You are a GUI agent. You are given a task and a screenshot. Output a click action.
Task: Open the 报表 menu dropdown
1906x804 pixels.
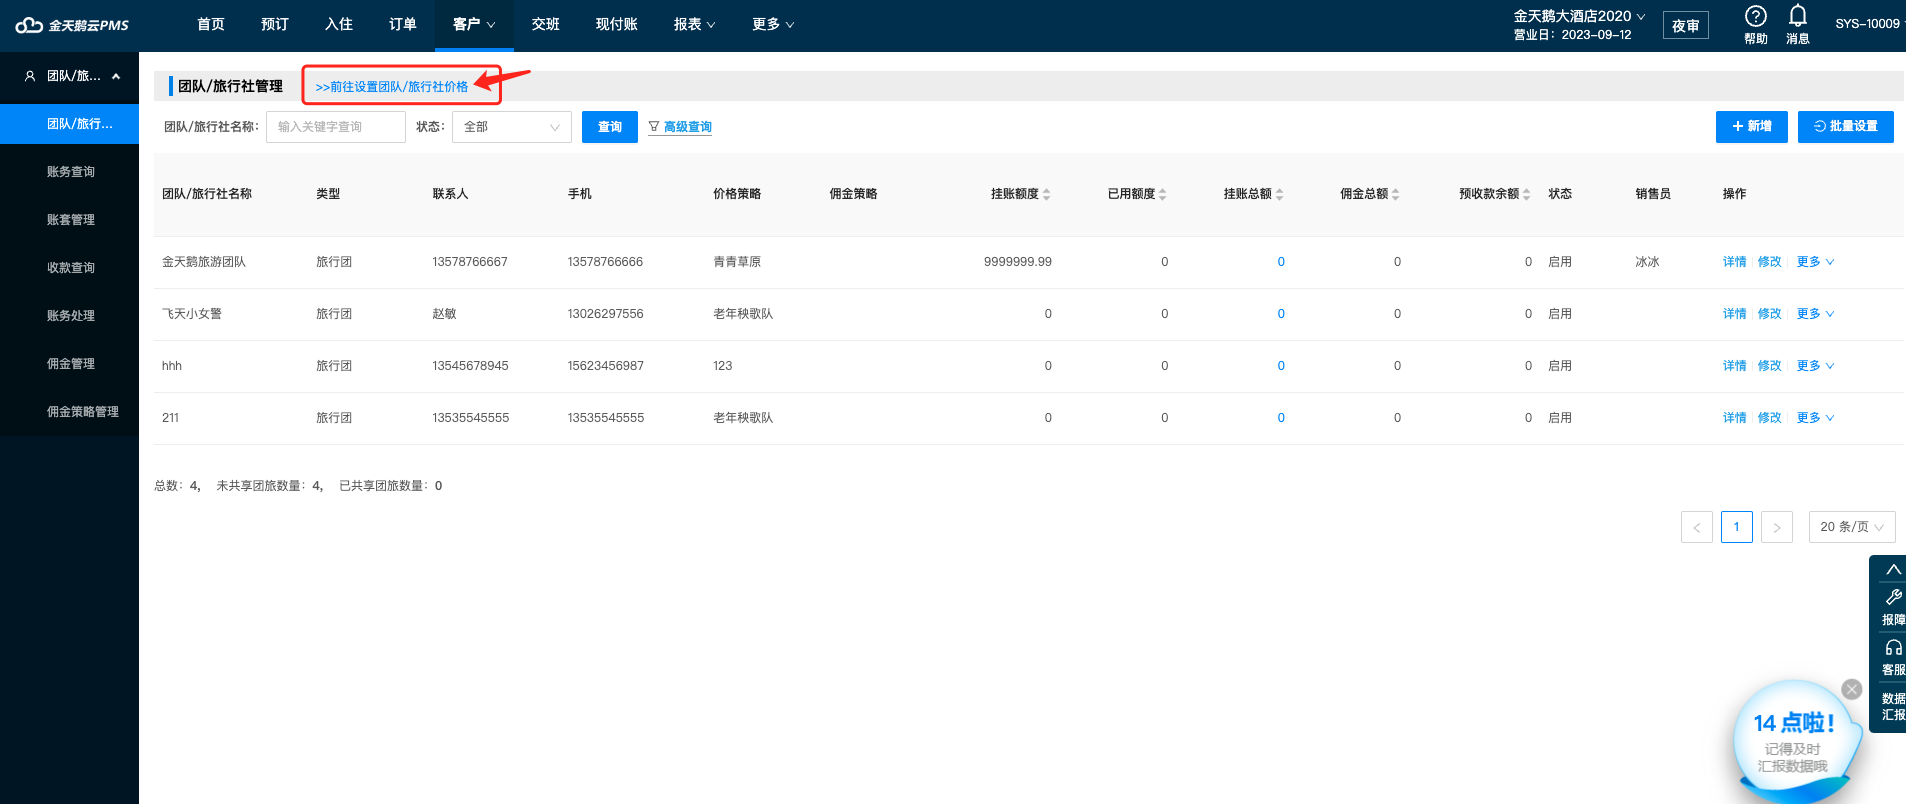click(695, 24)
